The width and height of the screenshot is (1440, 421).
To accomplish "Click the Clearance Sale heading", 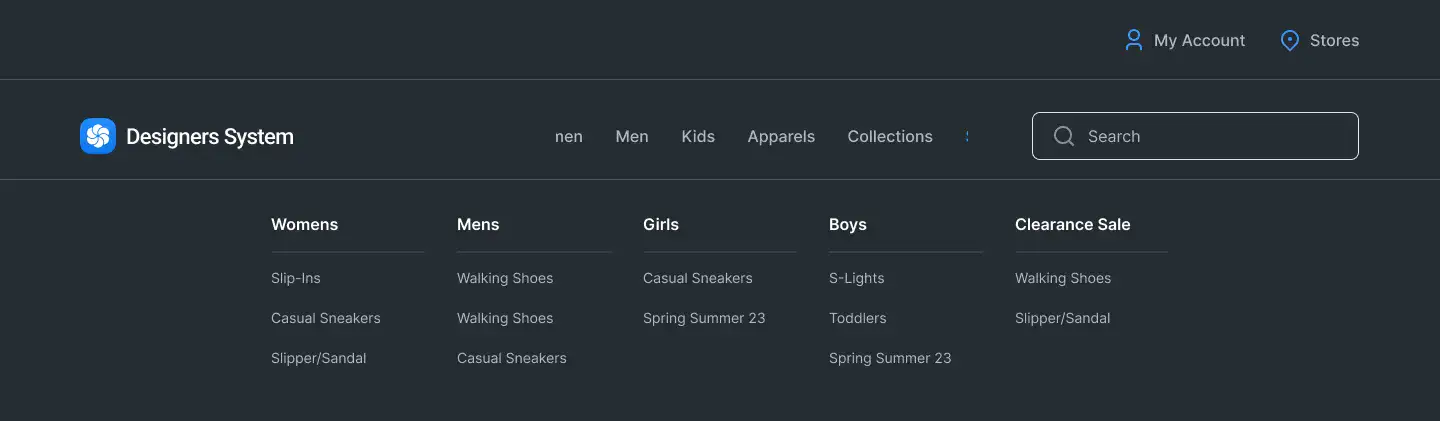I will [1072, 224].
